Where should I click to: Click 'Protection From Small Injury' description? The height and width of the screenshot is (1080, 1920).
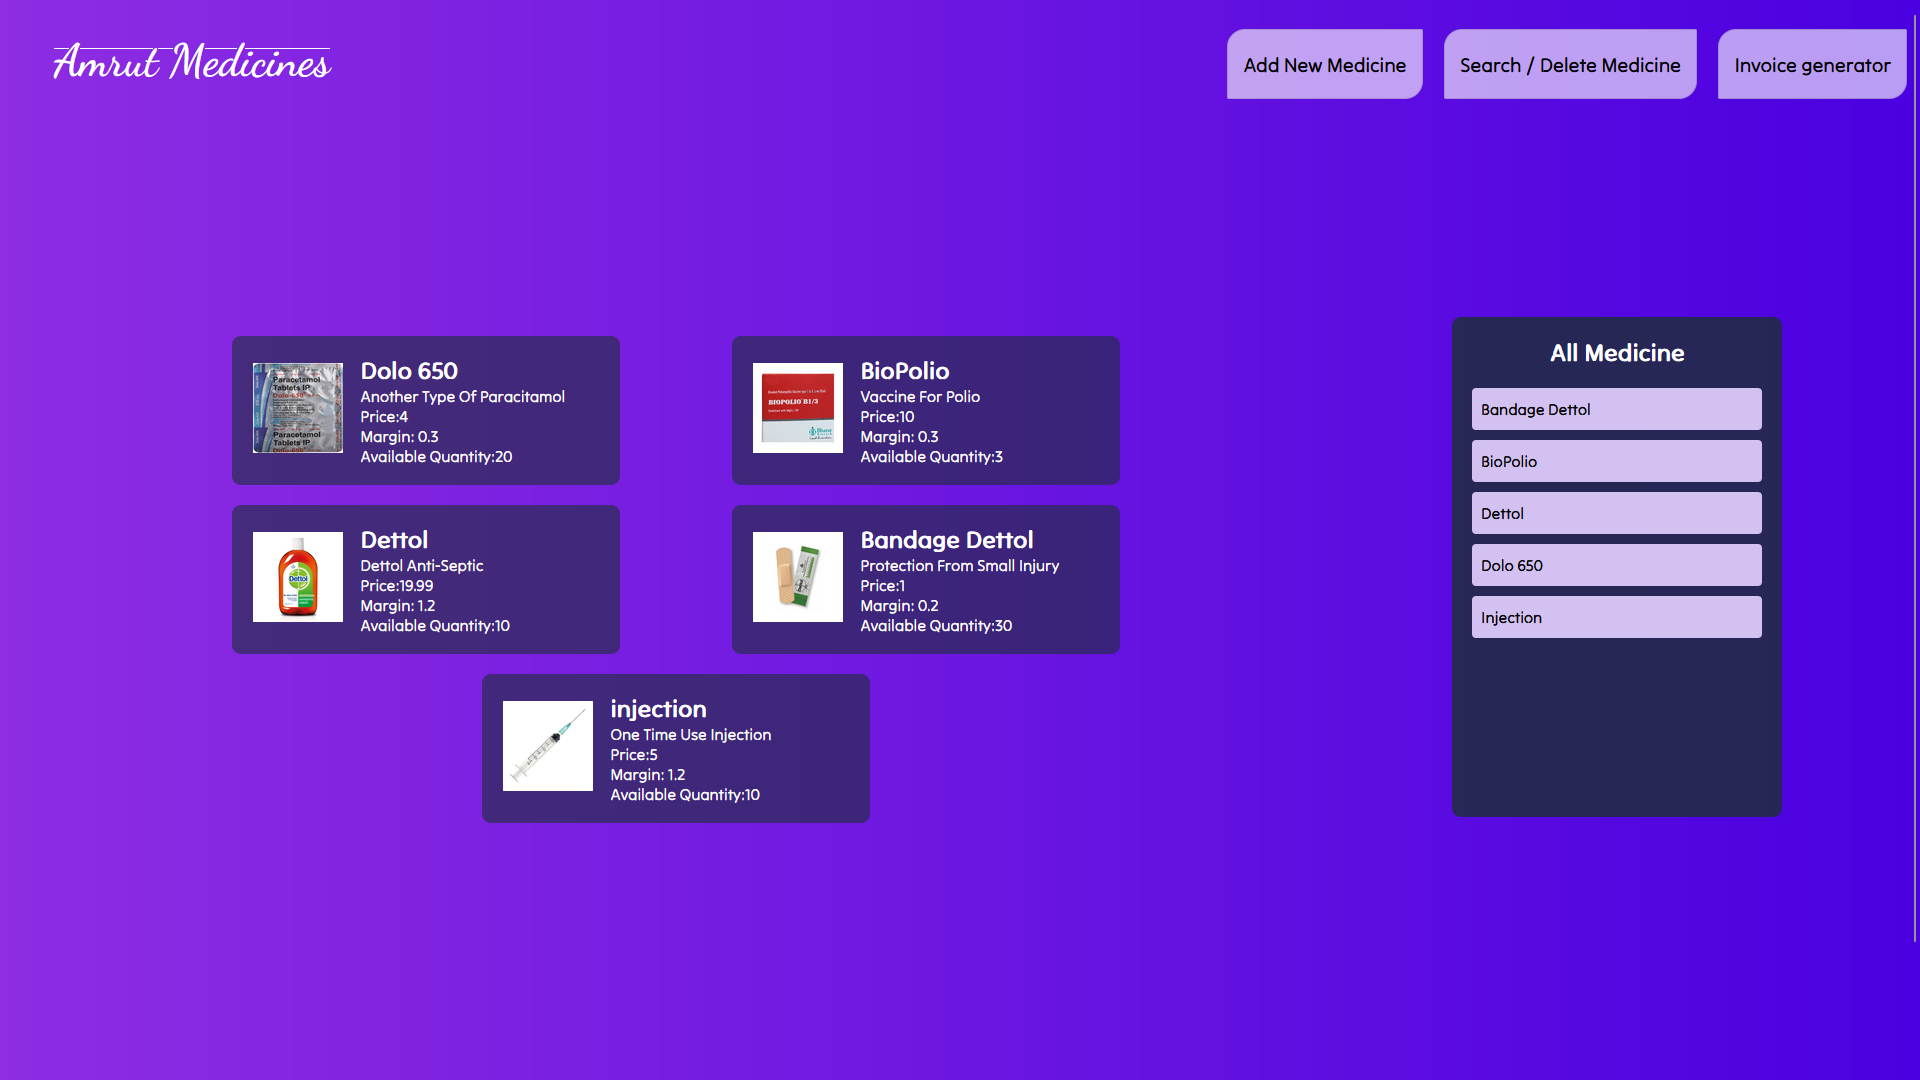point(959,566)
